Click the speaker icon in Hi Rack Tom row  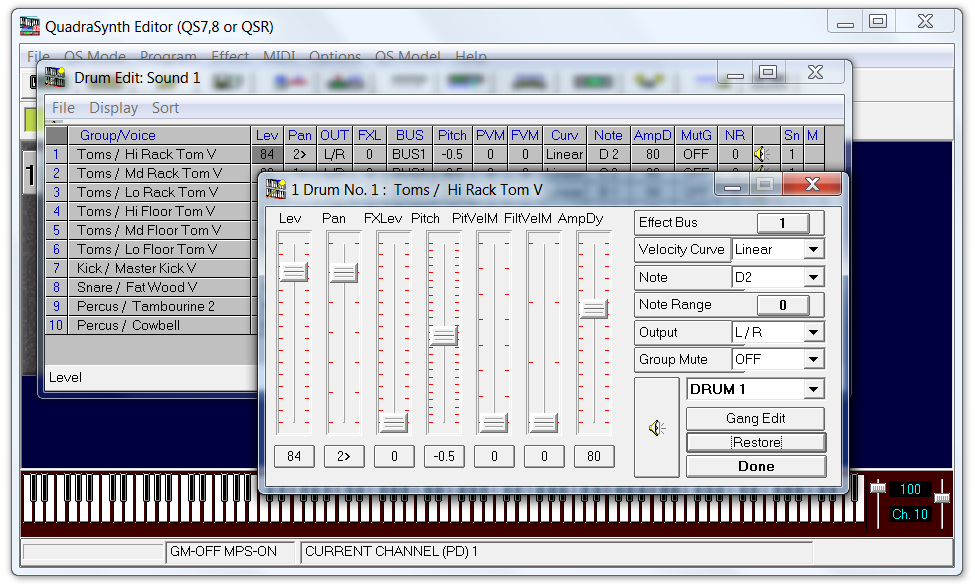pyautogui.click(x=761, y=154)
